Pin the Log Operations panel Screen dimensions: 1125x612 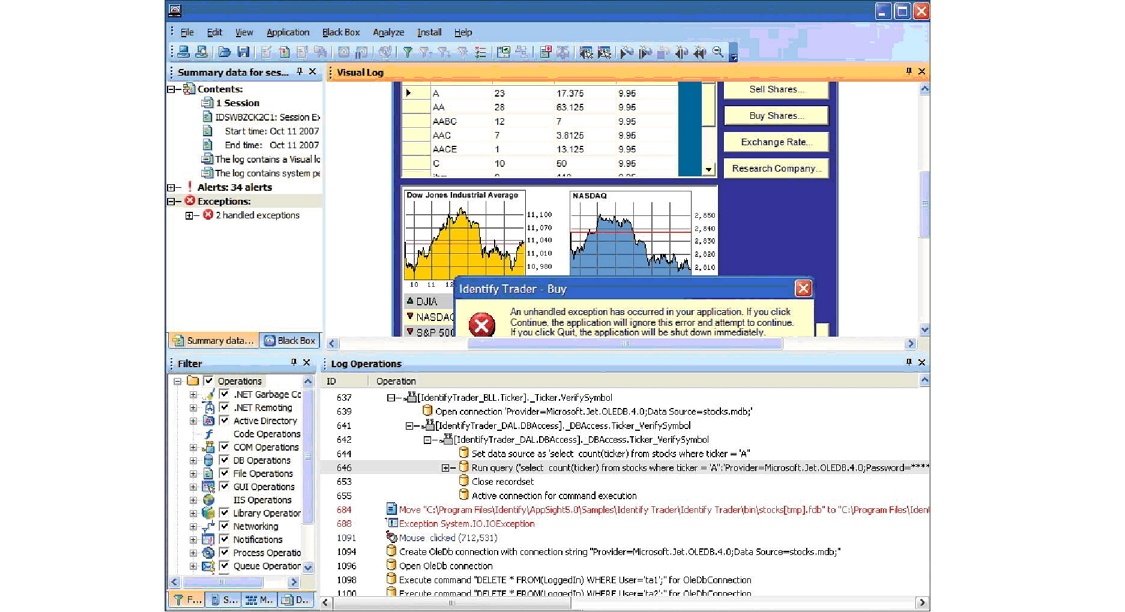[908, 363]
